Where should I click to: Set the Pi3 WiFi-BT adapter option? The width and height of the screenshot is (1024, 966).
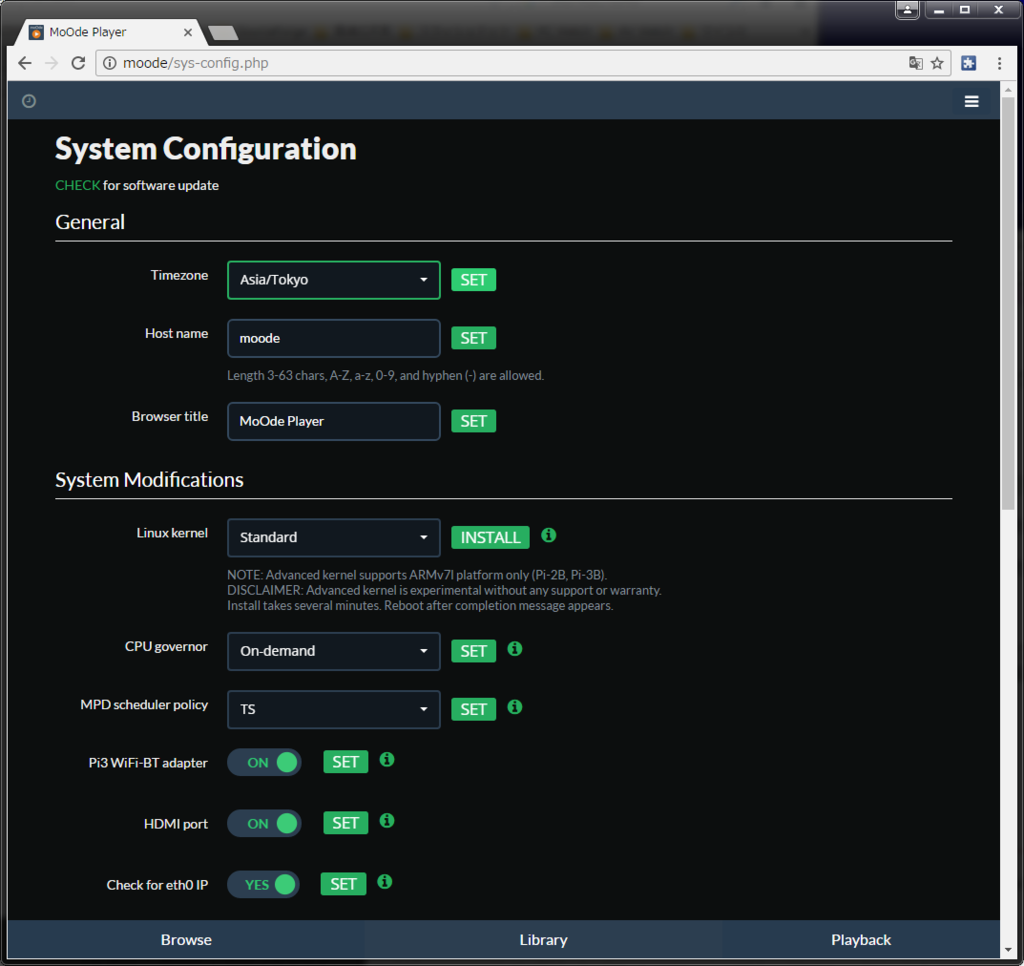click(345, 762)
